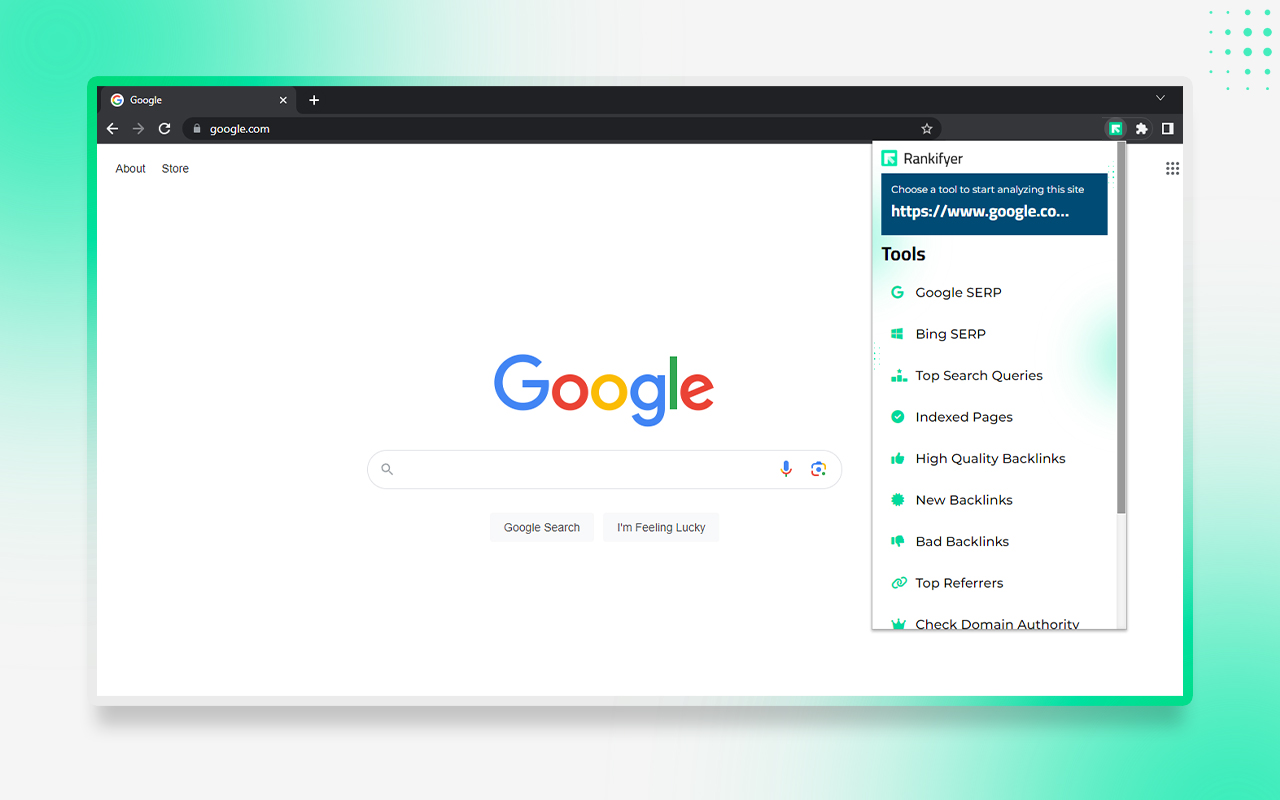Click the Tools heading in Rankifyer

(x=903, y=254)
